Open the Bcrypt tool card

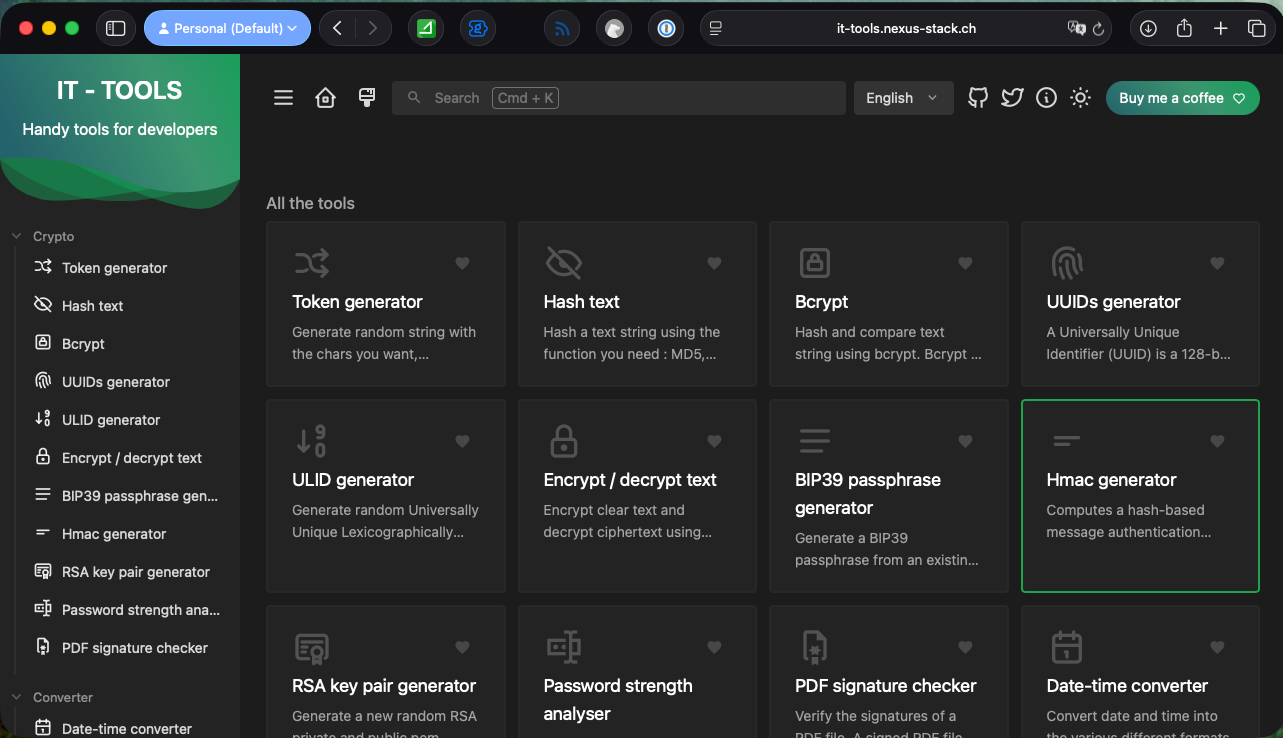[x=888, y=304]
